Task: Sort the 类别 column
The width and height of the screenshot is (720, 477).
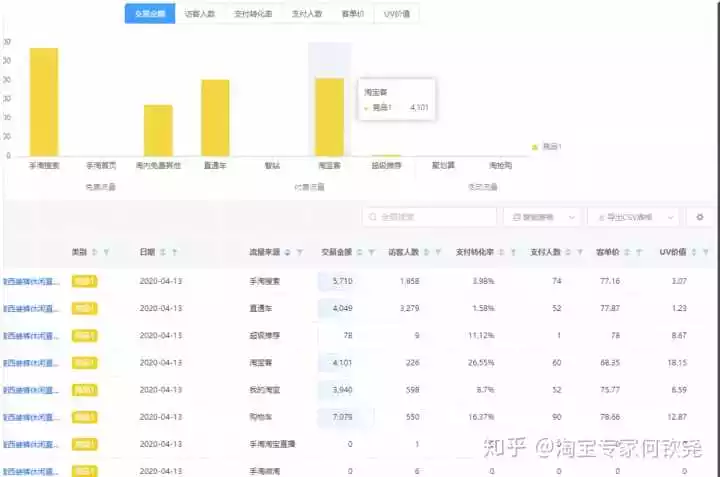Action: click(95, 252)
